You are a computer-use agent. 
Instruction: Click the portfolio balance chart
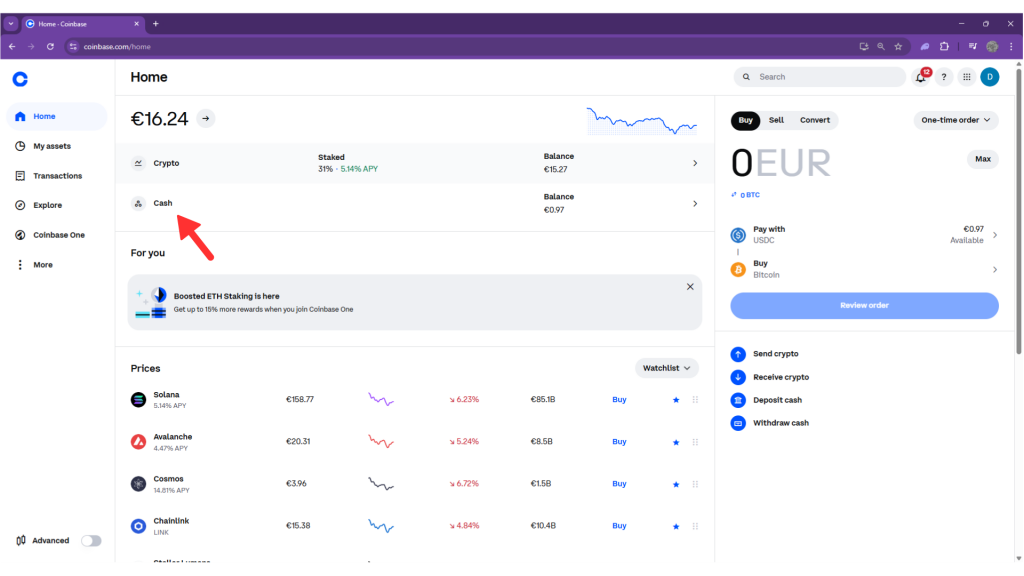(641, 121)
